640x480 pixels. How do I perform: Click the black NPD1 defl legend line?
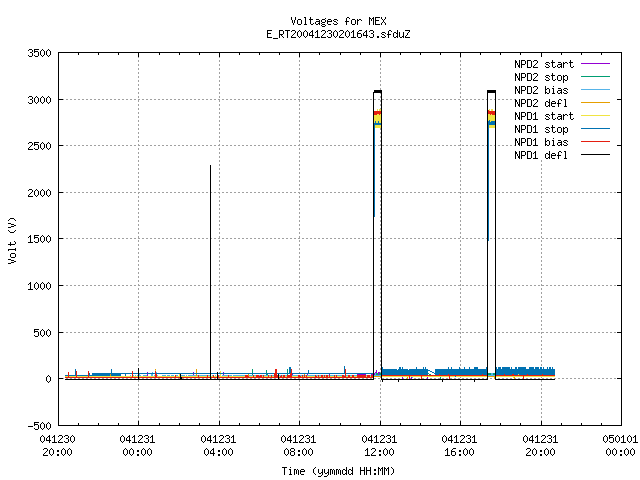pos(595,155)
